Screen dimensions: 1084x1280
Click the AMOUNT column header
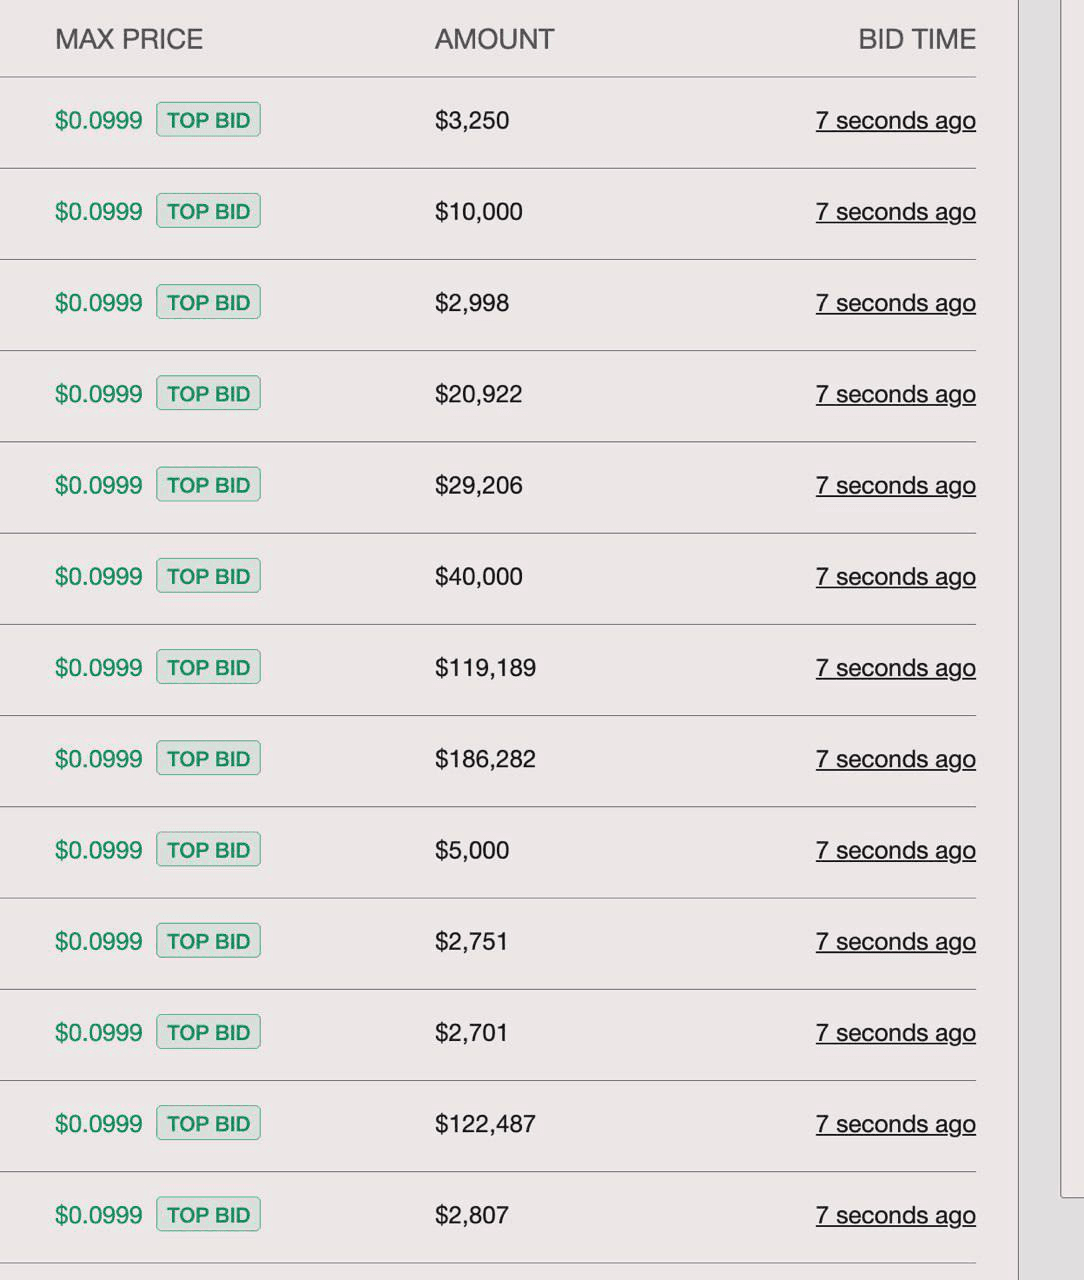click(494, 39)
